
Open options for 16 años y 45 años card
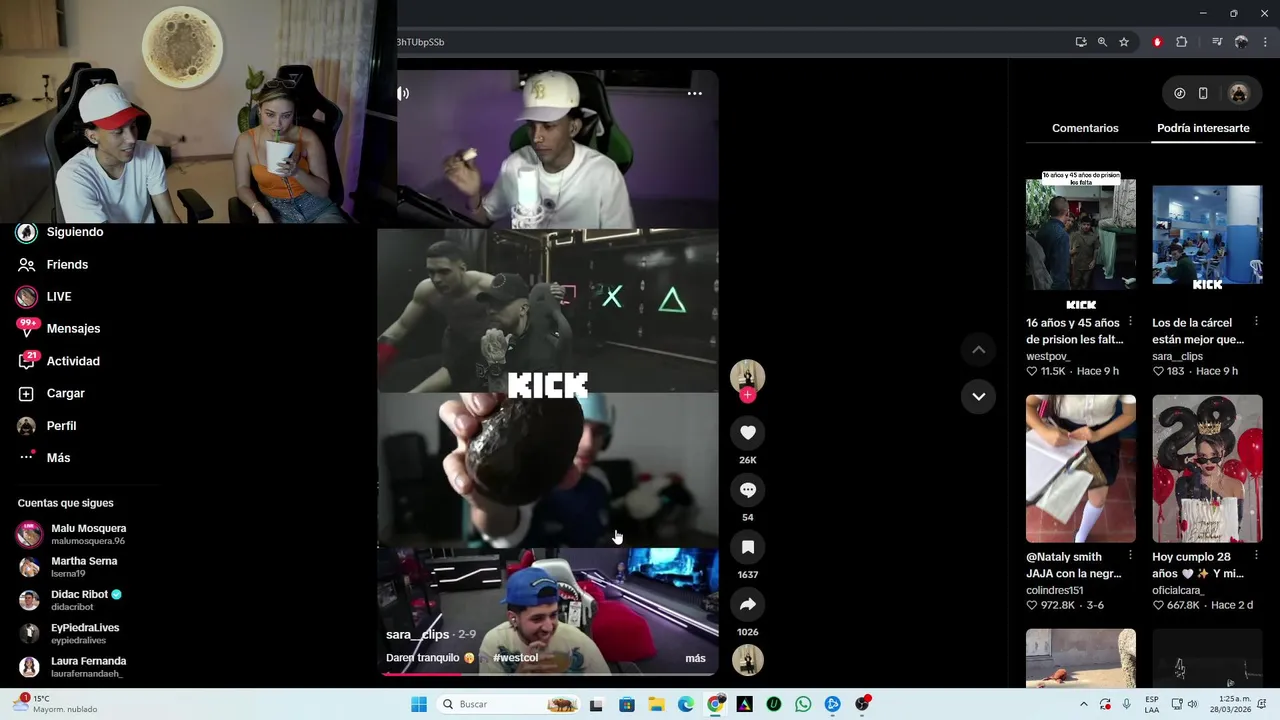[1130, 322]
